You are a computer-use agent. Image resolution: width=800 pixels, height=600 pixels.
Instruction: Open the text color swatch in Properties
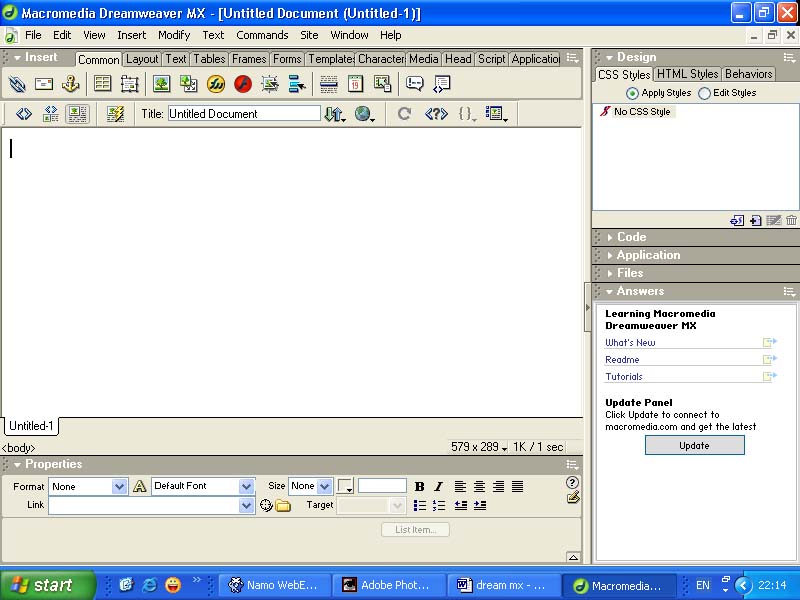point(345,487)
